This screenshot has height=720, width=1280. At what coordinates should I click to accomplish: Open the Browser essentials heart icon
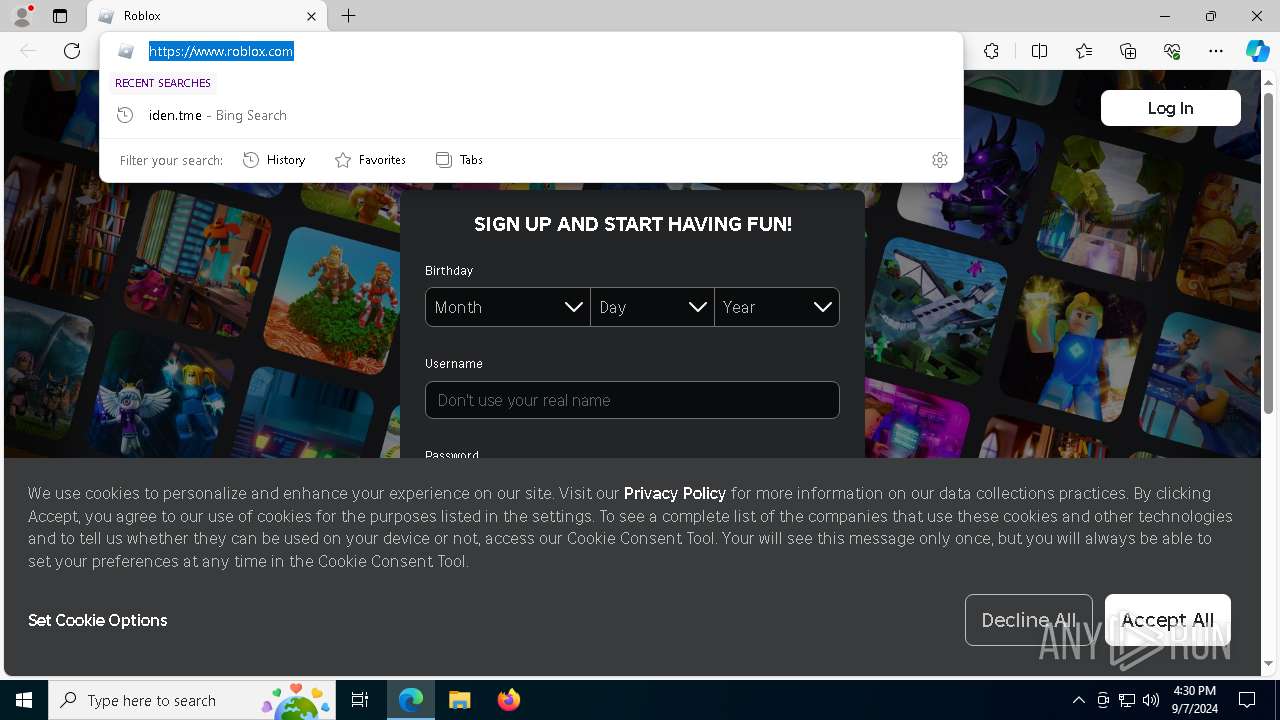(1172, 51)
